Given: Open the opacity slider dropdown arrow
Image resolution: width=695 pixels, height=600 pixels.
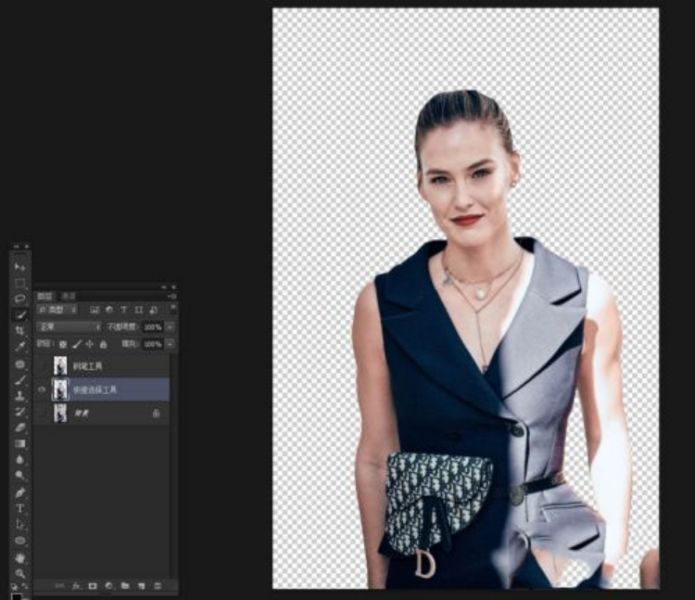Looking at the screenshot, I should coord(170,327).
